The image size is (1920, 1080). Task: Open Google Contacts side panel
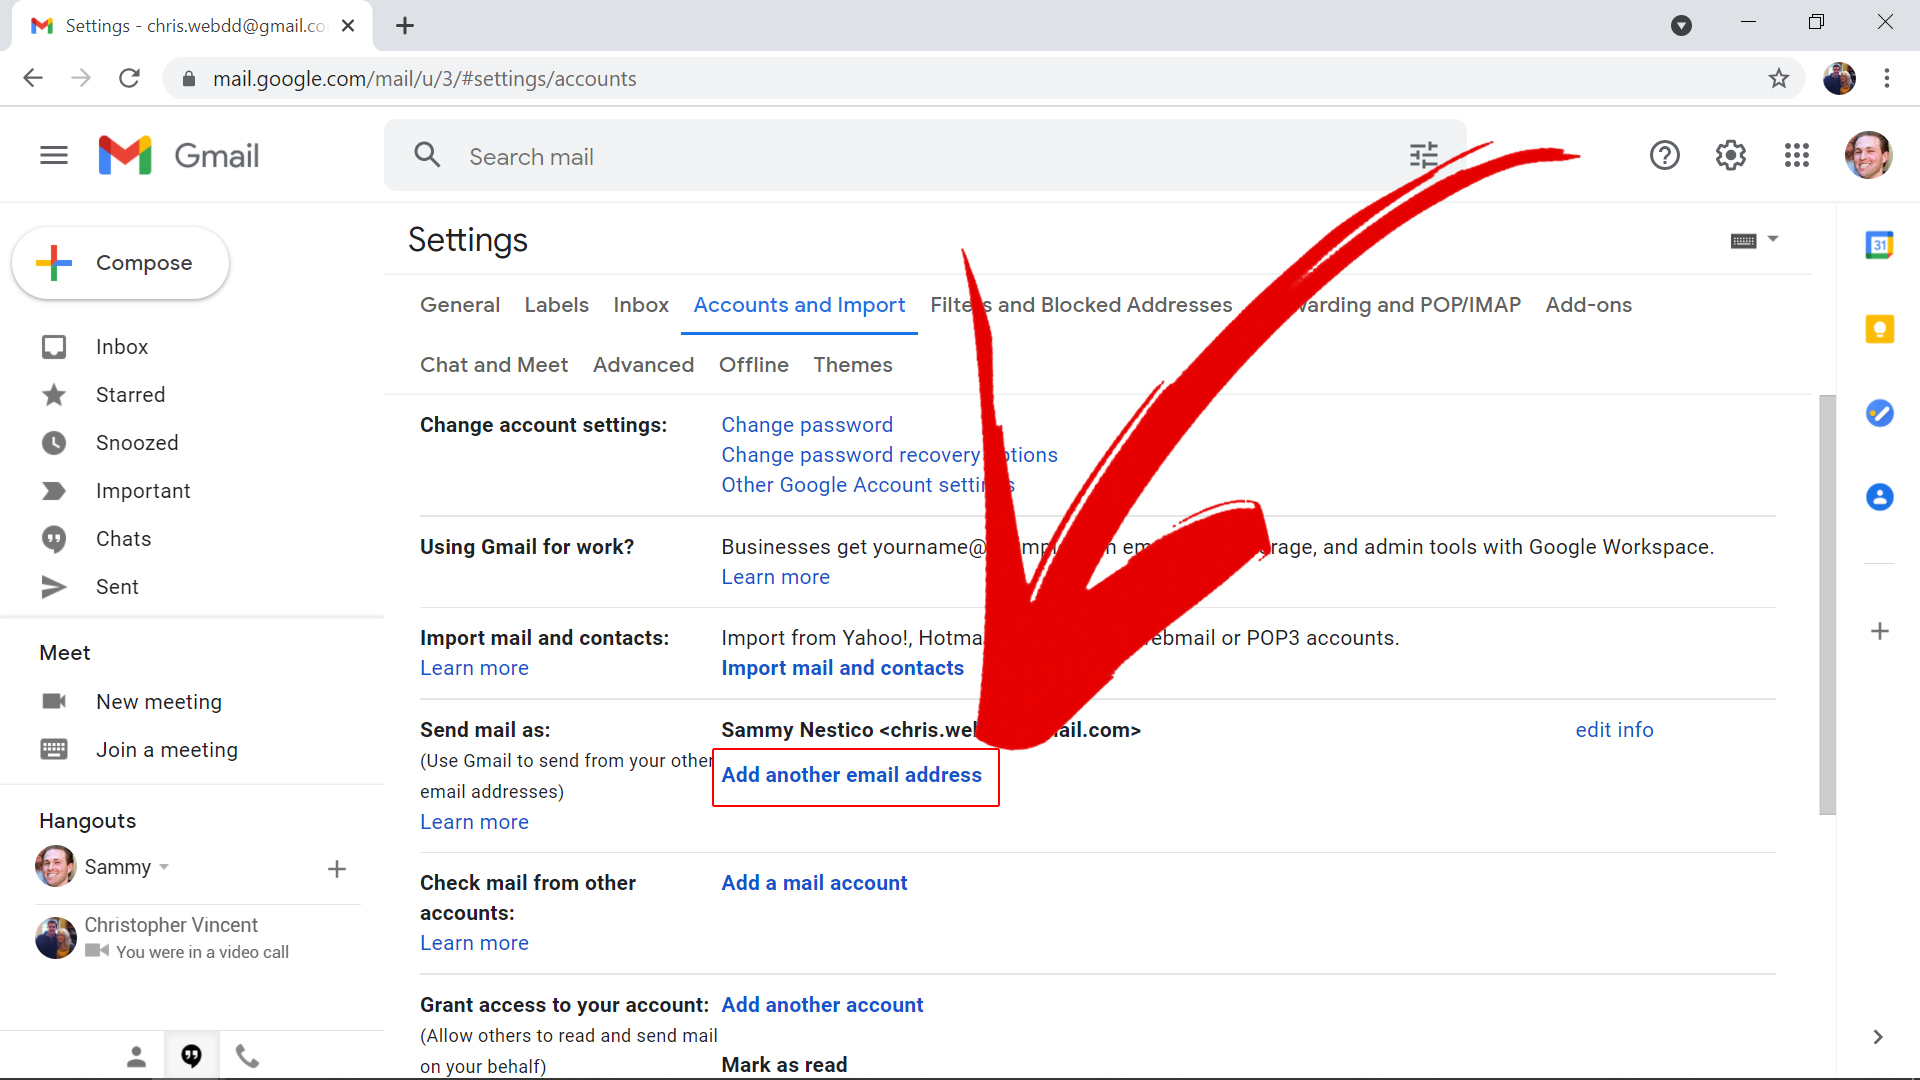[x=1879, y=497]
